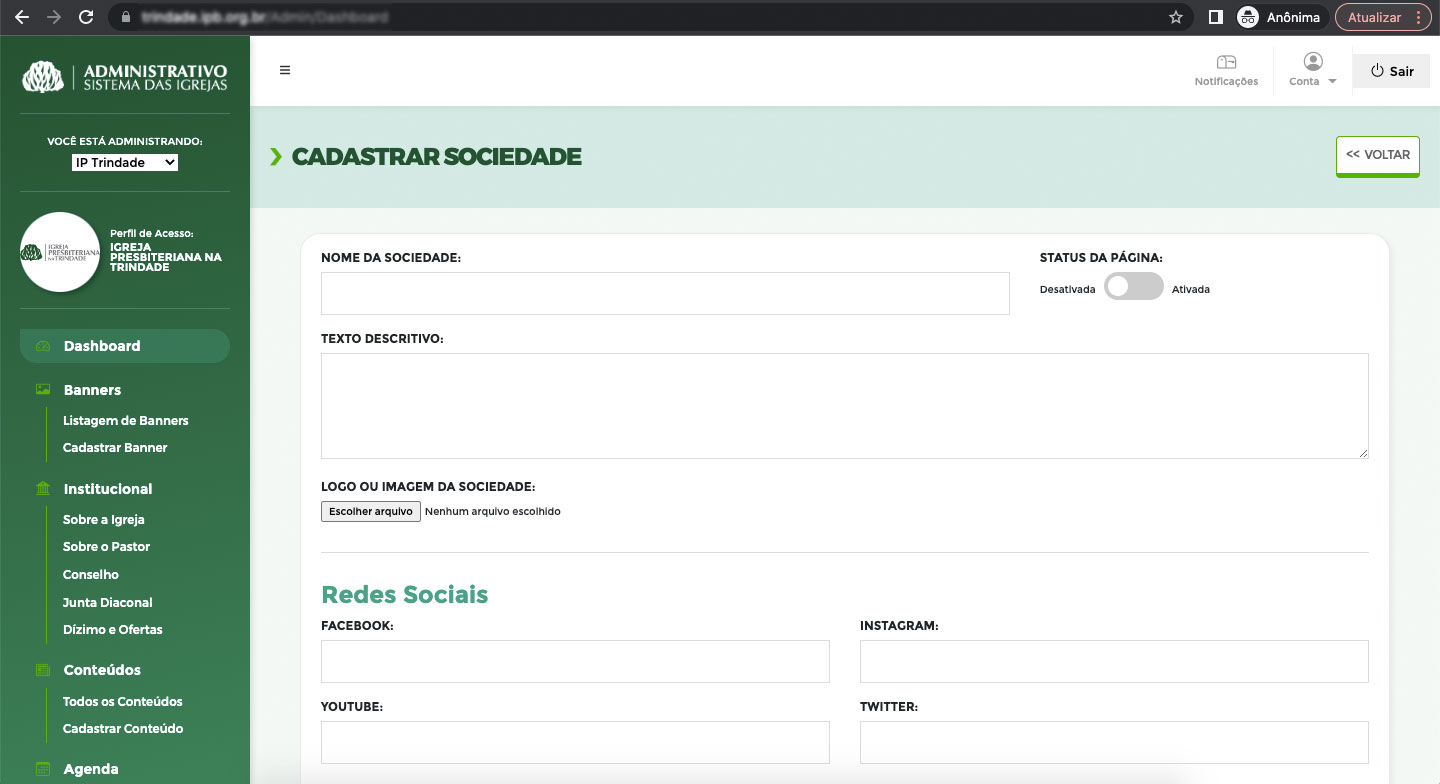The image size is (1440, 784).
Task: Click the Agenda calendar icon
Action: pos(43,769)
